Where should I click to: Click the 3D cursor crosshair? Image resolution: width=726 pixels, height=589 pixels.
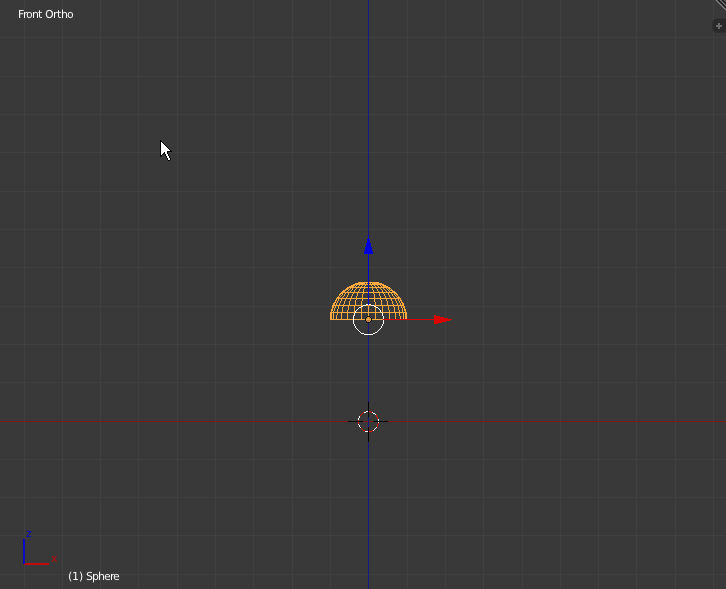[368, 421]
